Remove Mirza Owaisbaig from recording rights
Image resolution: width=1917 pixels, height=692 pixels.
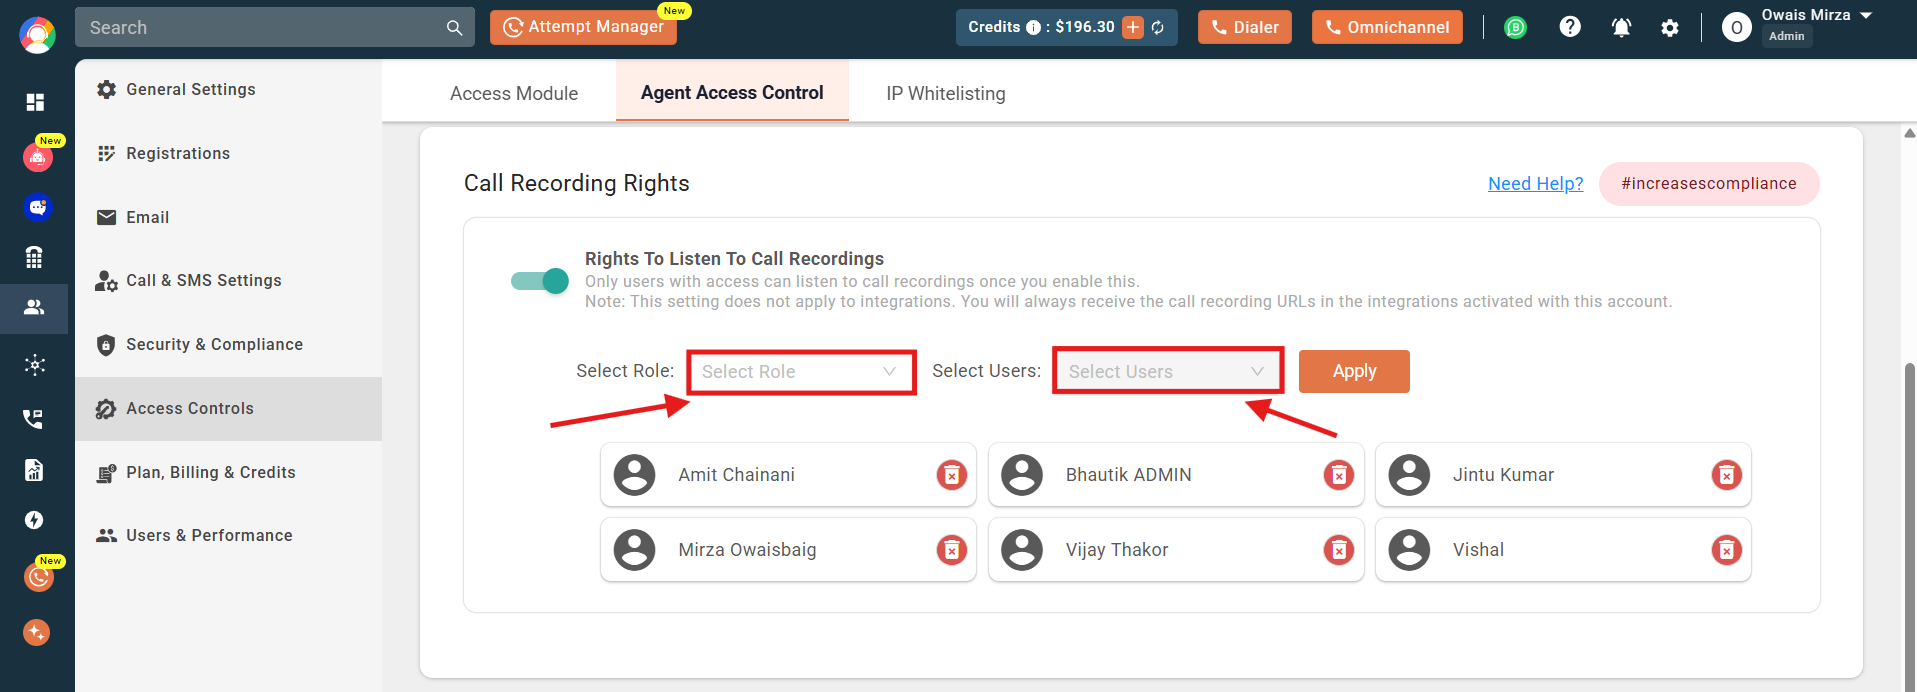[952, 550]
